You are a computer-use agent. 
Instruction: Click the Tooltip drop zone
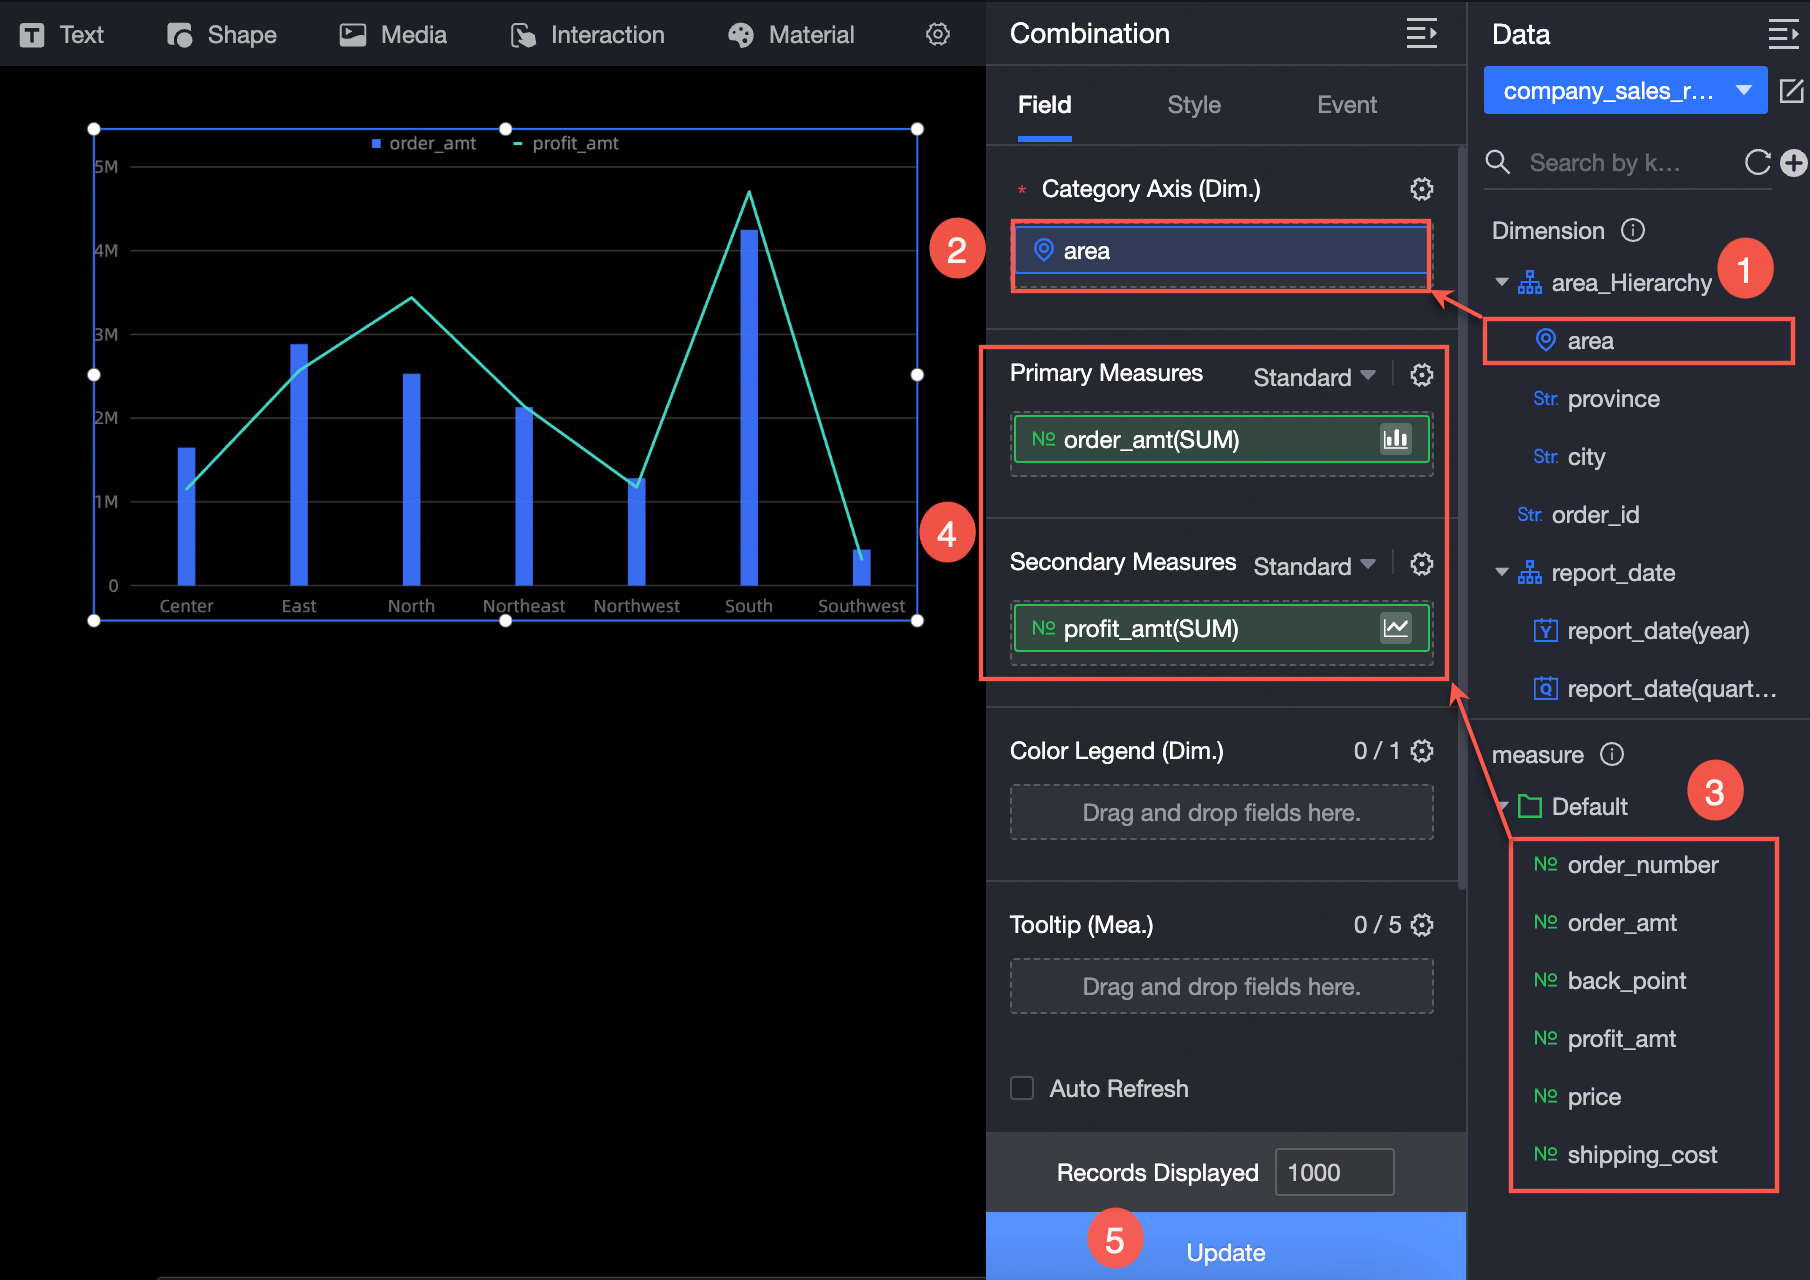[1221, 986]
